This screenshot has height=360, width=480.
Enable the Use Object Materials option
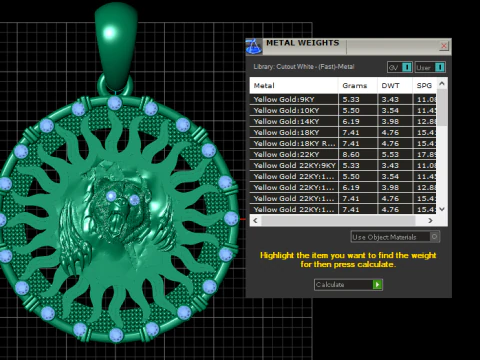pyautogui.click(x=395, y=237)
